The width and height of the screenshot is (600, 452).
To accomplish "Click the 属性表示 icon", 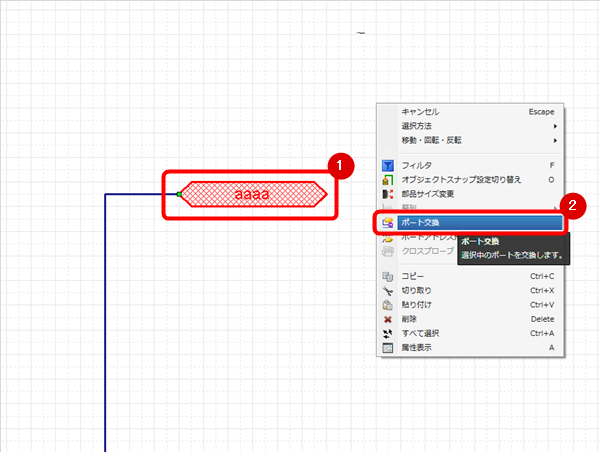I will pos(388,348).
